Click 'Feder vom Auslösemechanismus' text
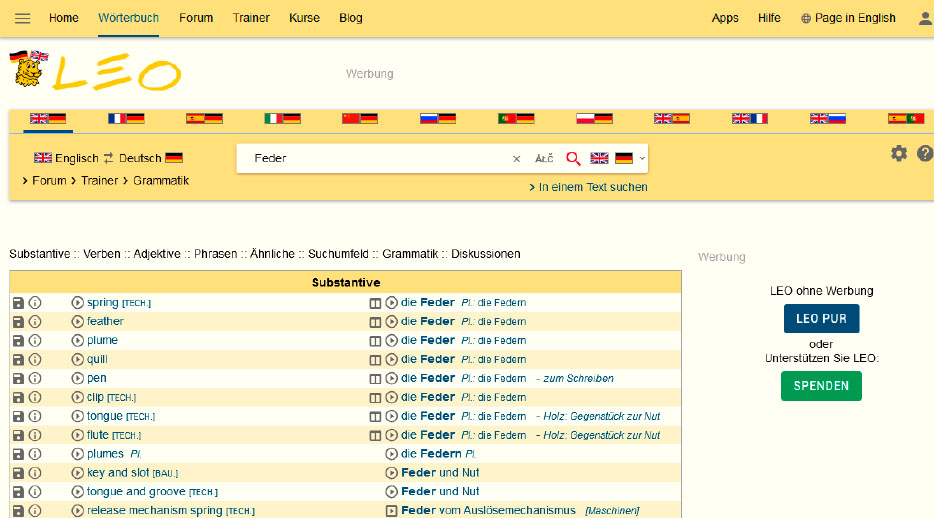934x518 pixels. click(488, 510)
